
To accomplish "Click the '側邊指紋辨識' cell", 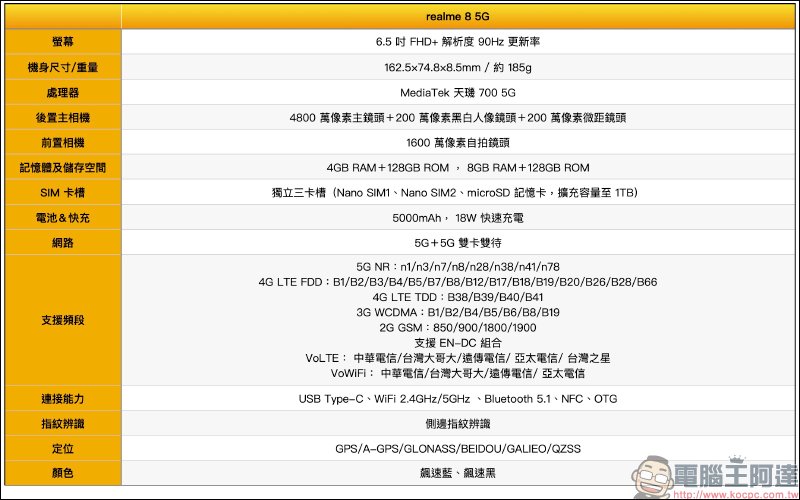I will click(458, 423).
